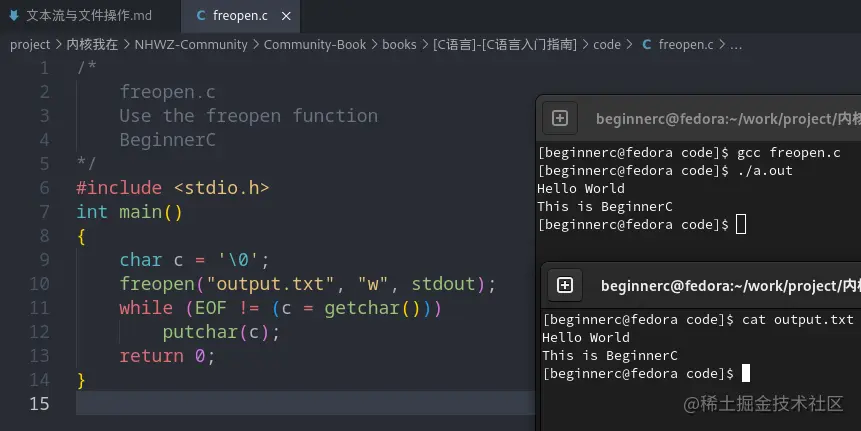861x431 pixels.
Task: Click the main function name
Action: coord(141,212)
